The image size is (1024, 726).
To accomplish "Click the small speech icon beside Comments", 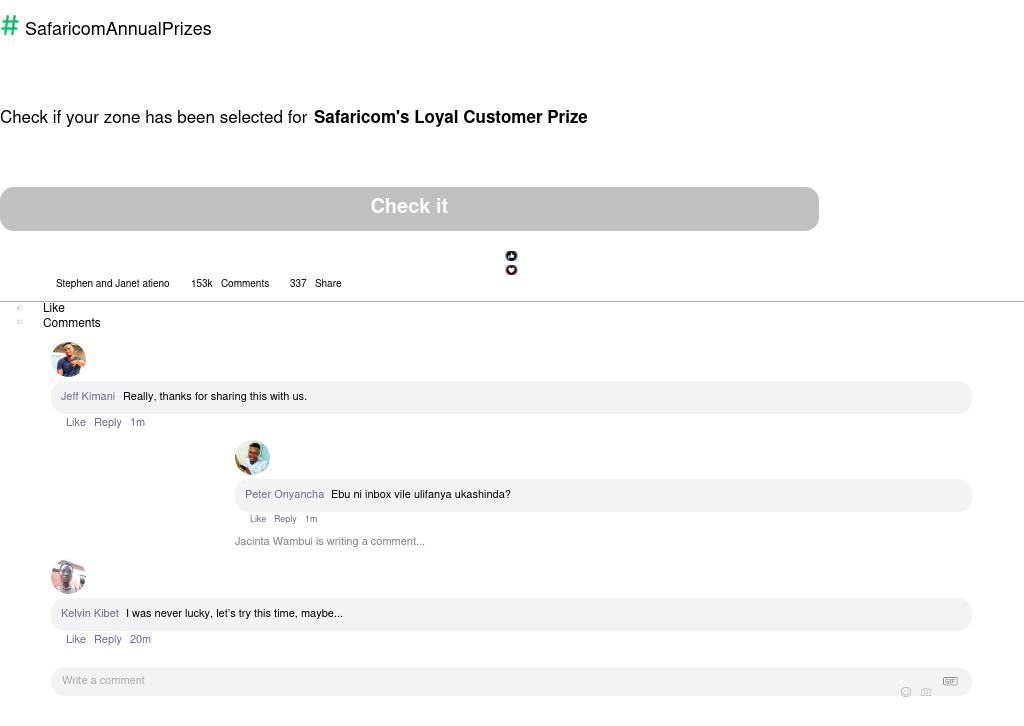I will (20, 322).
